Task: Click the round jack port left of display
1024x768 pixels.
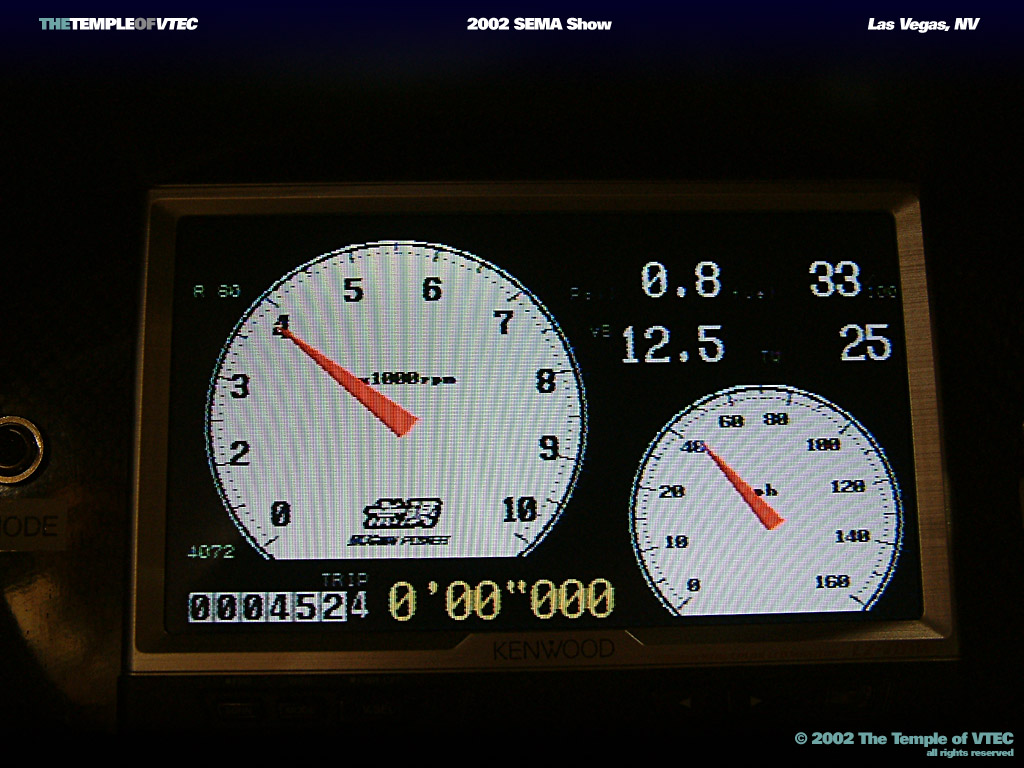Action: click(x=16, y=449)
